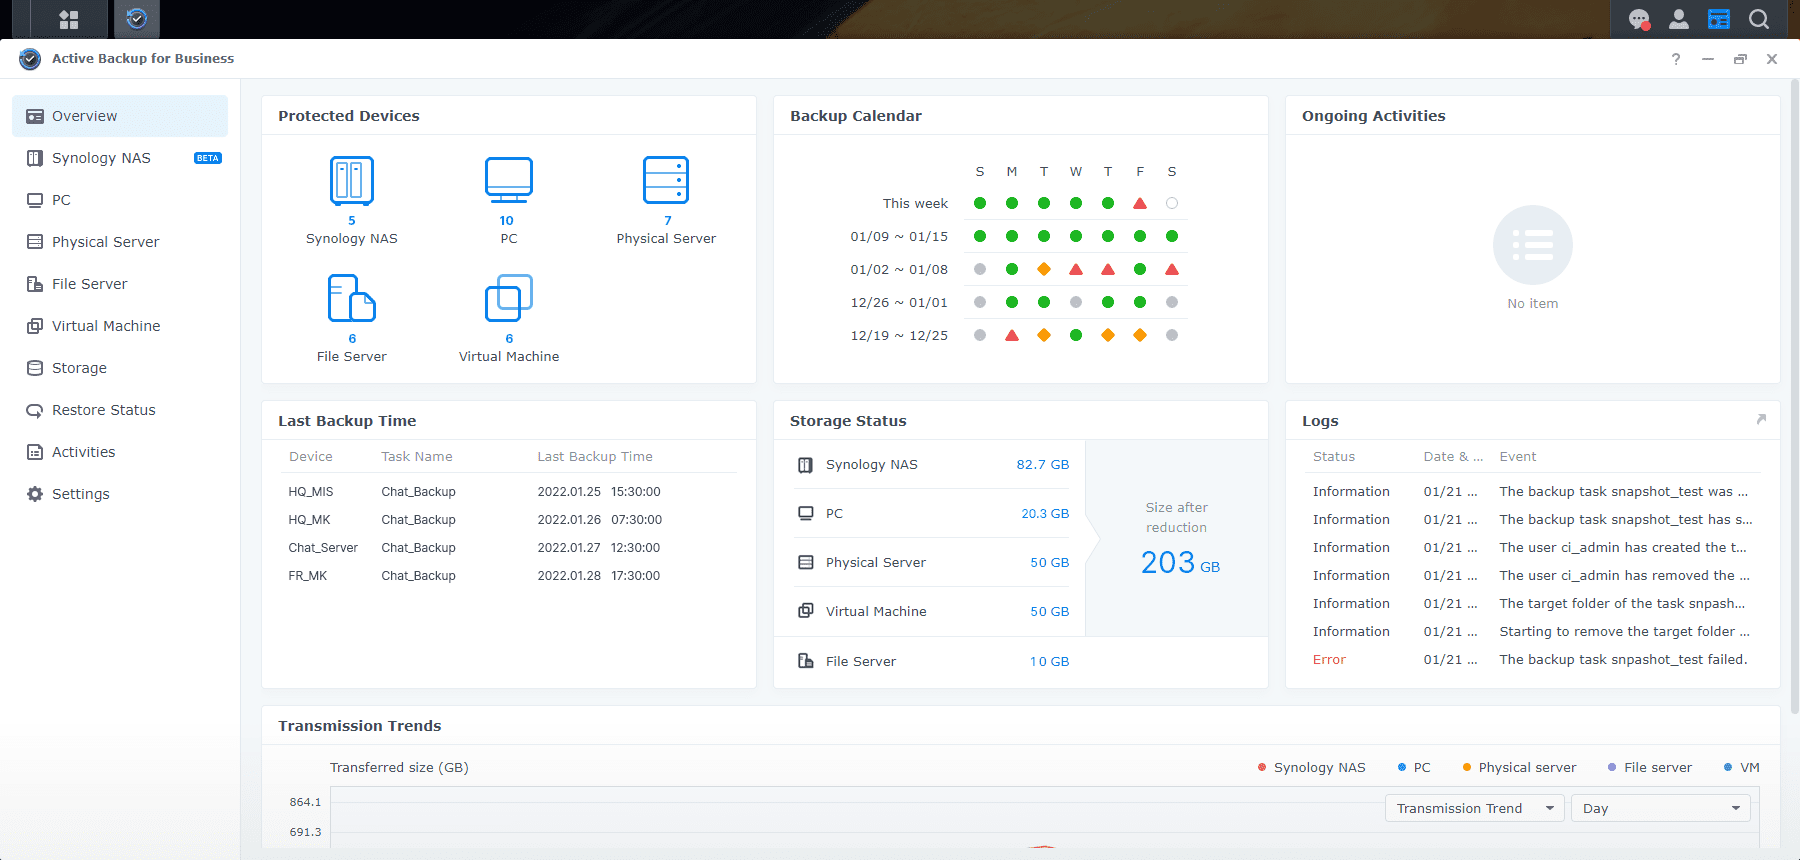Viewport: 1800px width, 860px height.
Task: Sort by Last Backup Time column header
Action: click(595, 457)
